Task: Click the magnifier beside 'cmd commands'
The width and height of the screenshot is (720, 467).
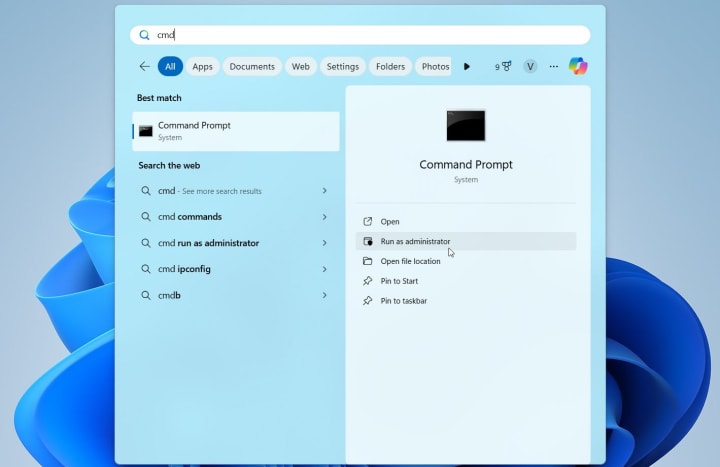Action: point(146,217)
